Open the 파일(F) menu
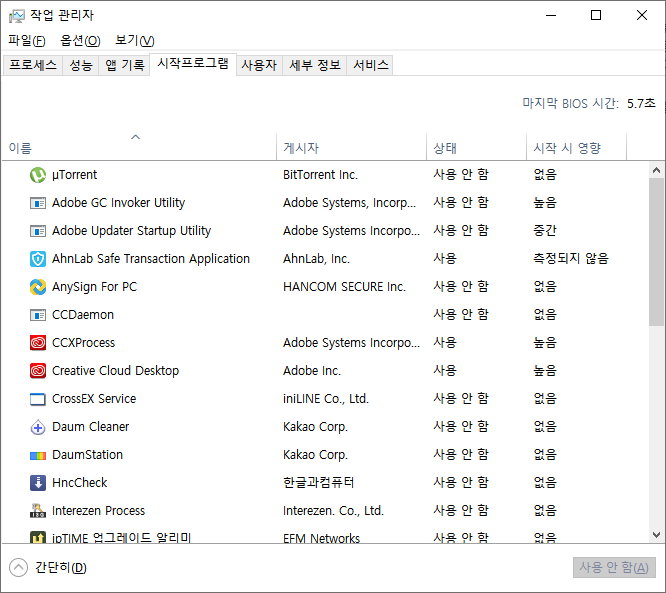Screen dimensions: 666x593 [26, 40]
